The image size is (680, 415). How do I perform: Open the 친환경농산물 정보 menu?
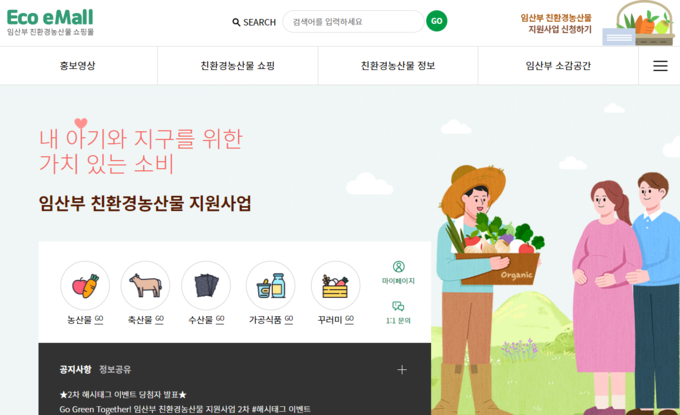398,65
